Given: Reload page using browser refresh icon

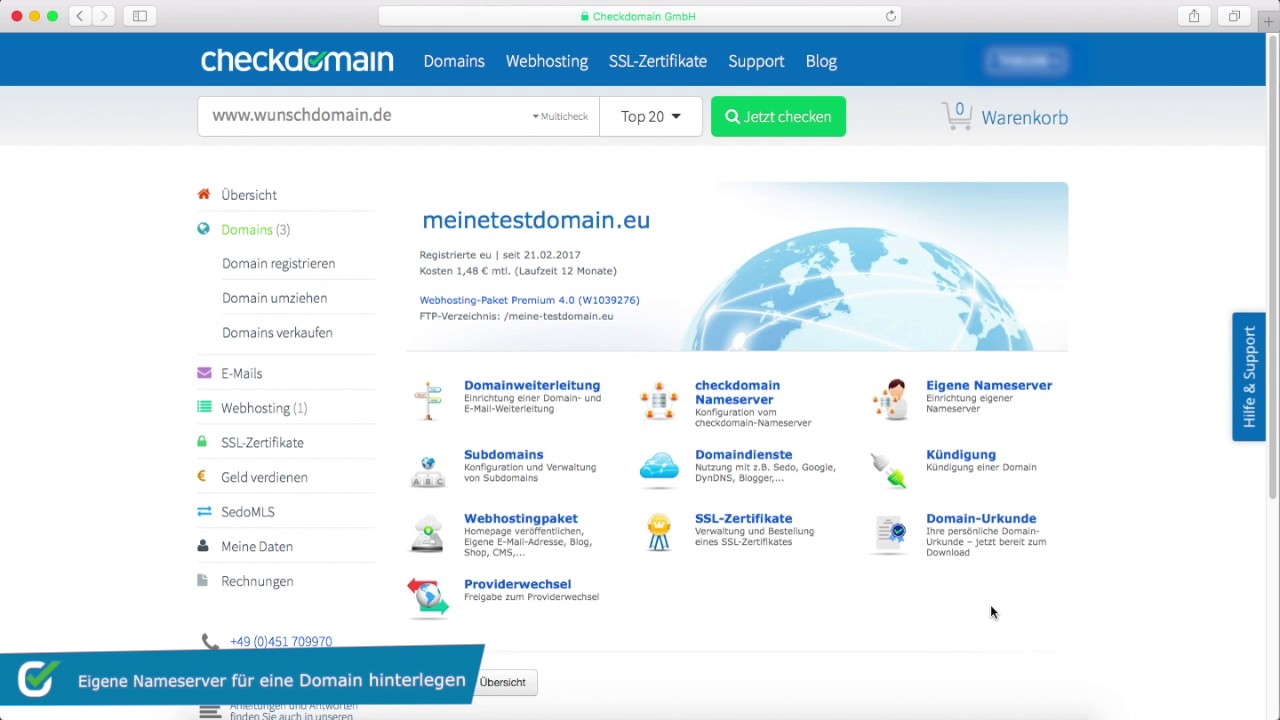Looking at the screenshot, I should [x=890, y=16].
